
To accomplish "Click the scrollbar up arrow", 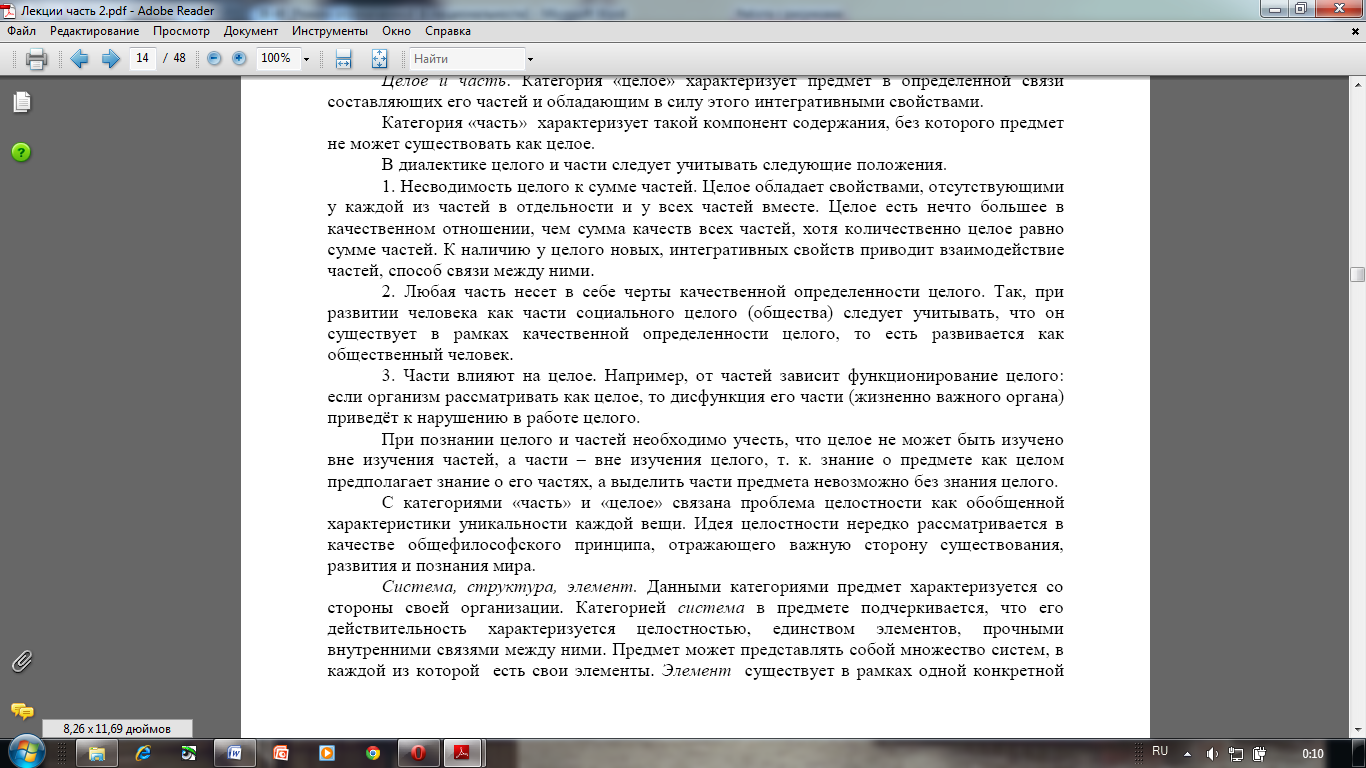I will point(1357,83).
